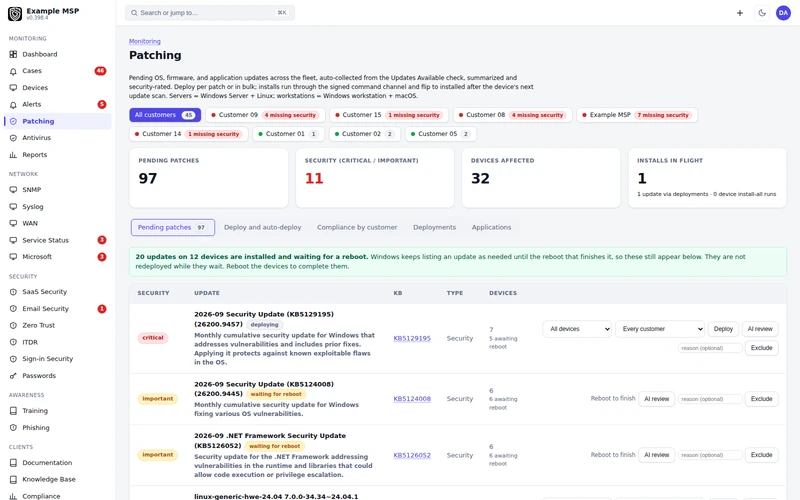This screenshot has height=500, width=800.
Task: Open the KB5124008 link
Action: [x=412, y=399]
